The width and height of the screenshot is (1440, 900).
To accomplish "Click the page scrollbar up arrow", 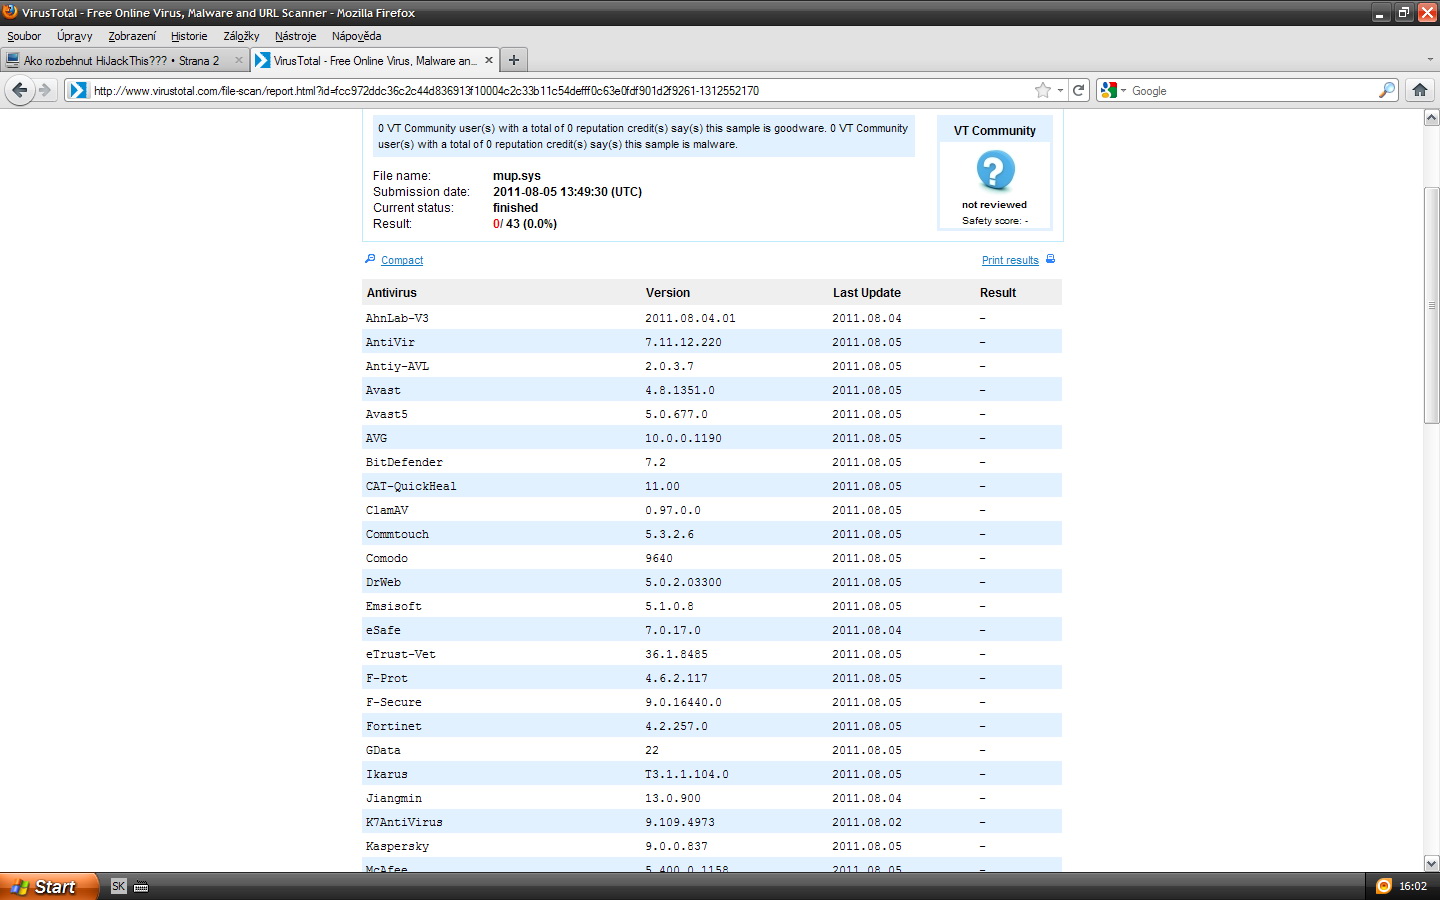I will tap(1431, 118).
